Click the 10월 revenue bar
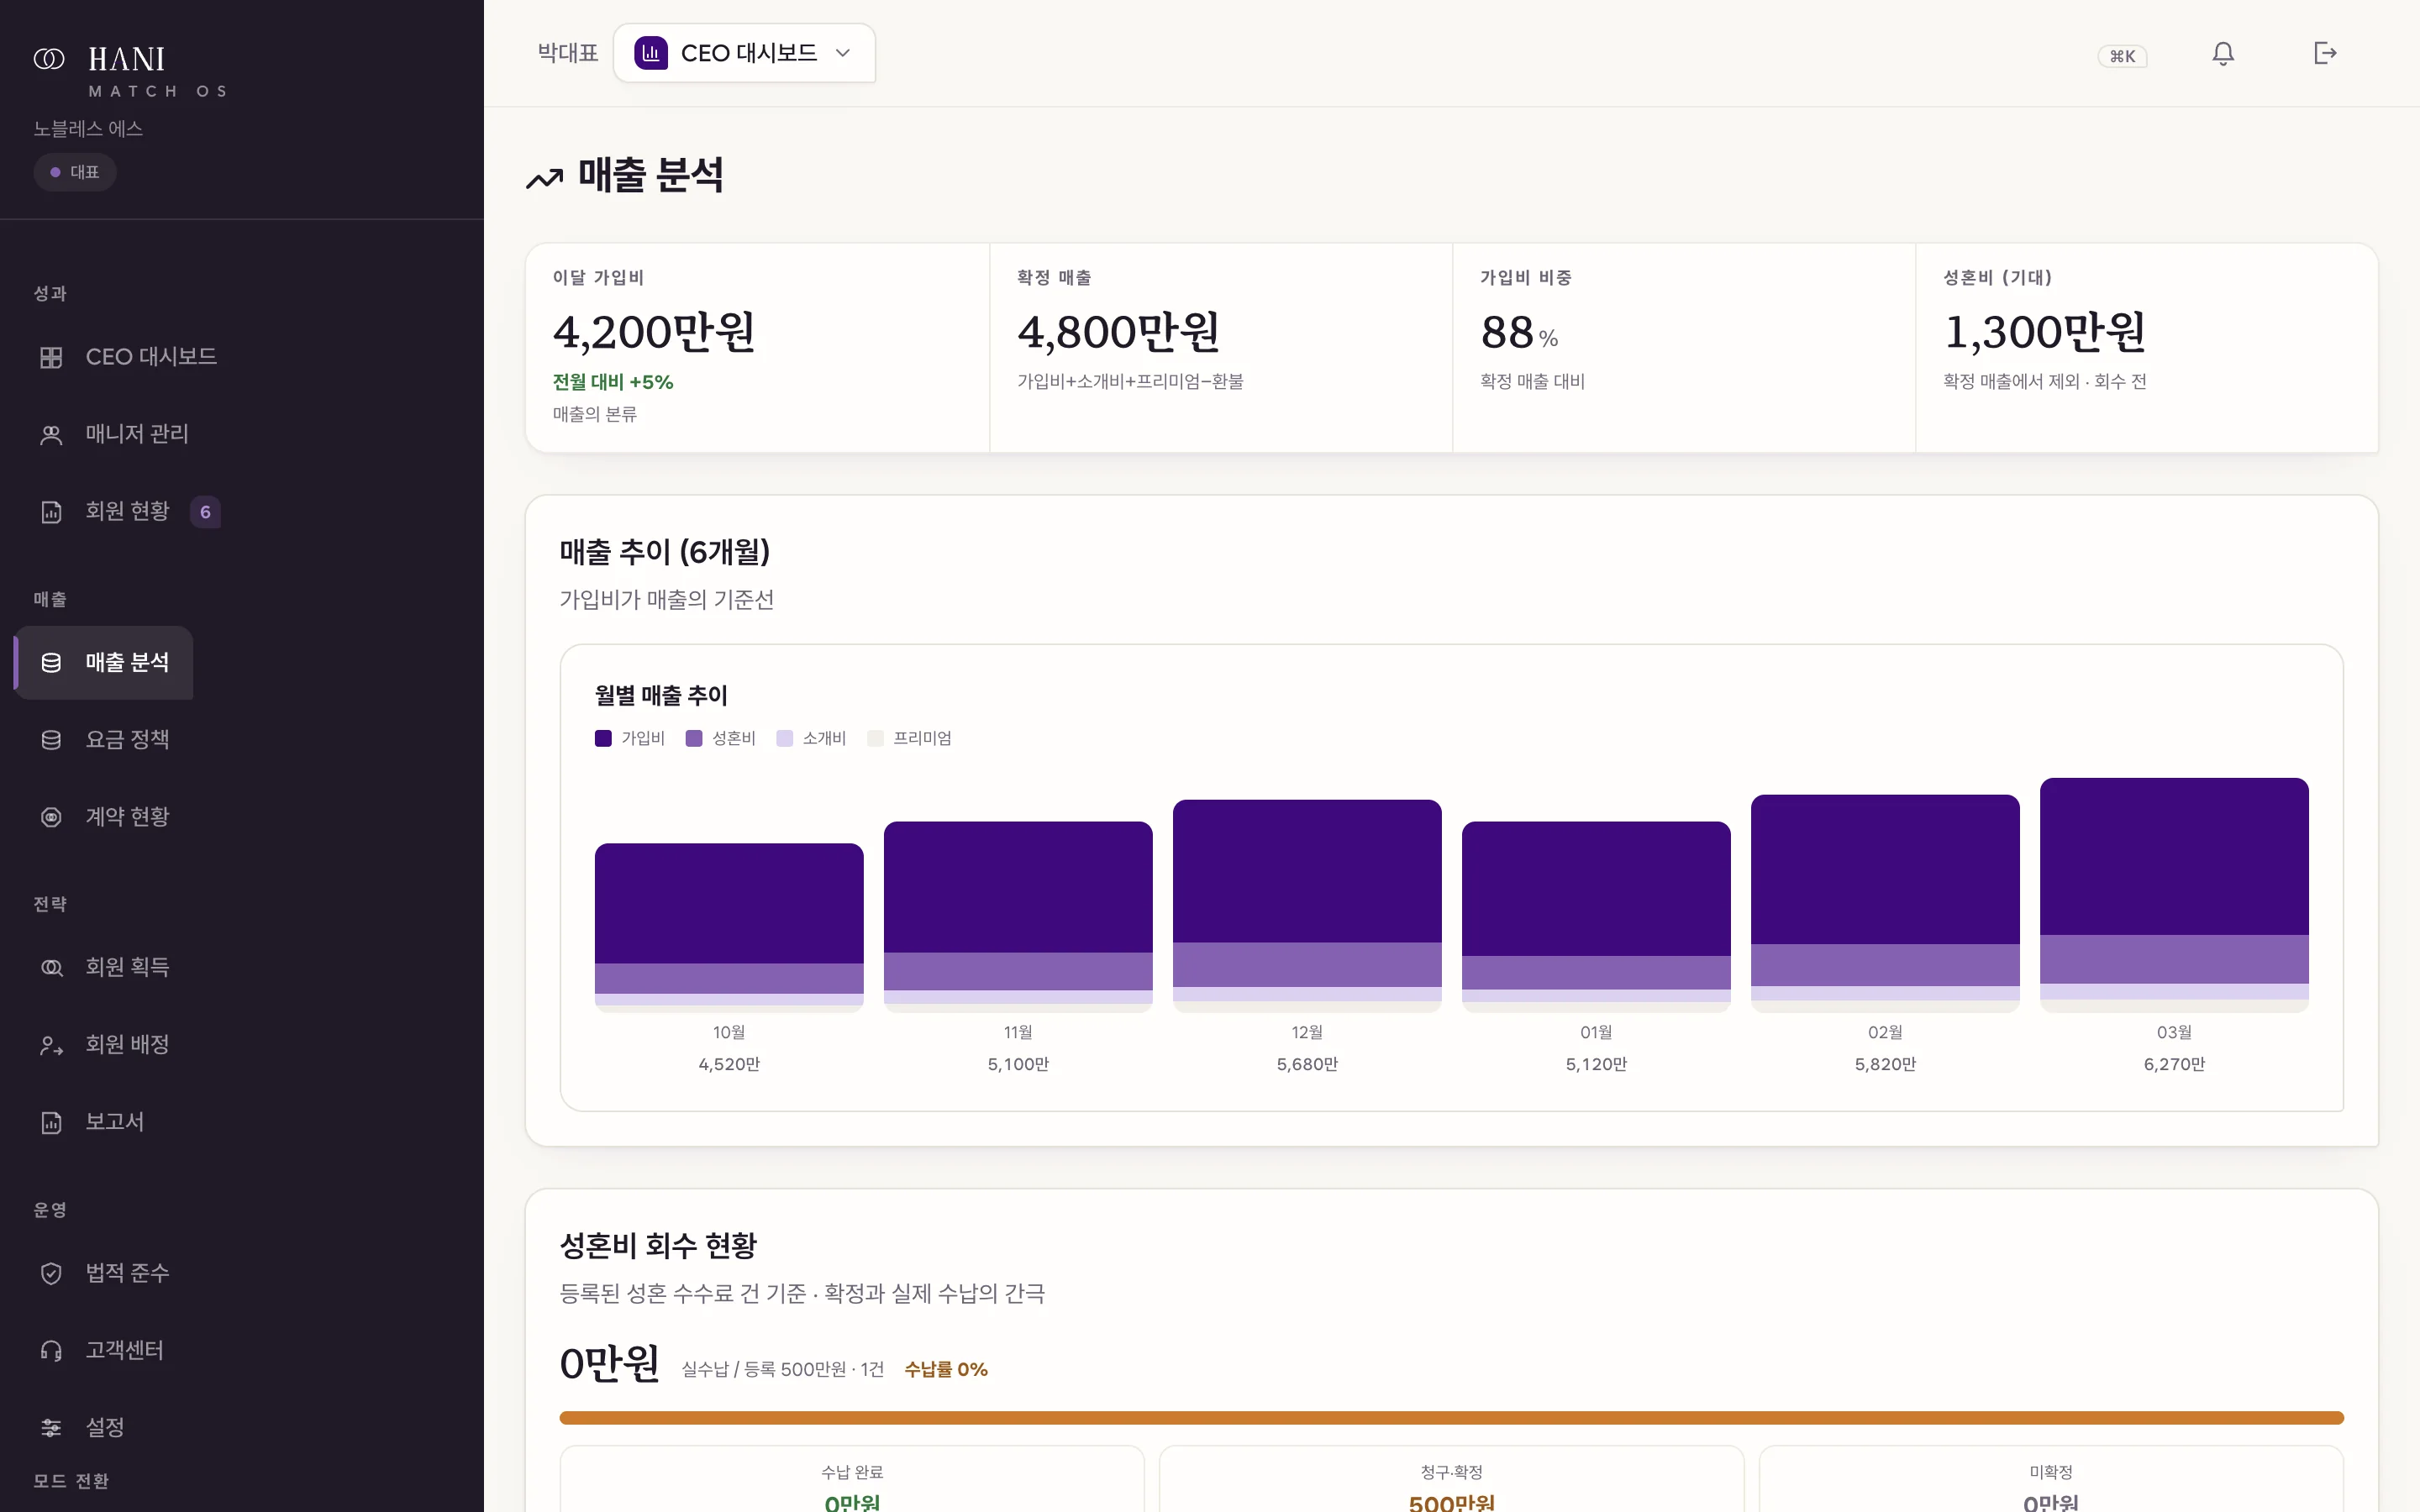 coord(729,927)
